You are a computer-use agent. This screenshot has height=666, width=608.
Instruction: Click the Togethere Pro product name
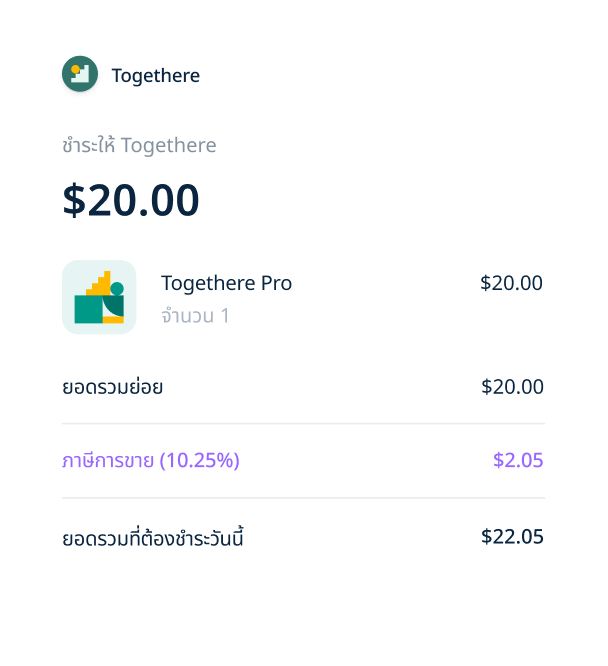click(x=226, y=283)
